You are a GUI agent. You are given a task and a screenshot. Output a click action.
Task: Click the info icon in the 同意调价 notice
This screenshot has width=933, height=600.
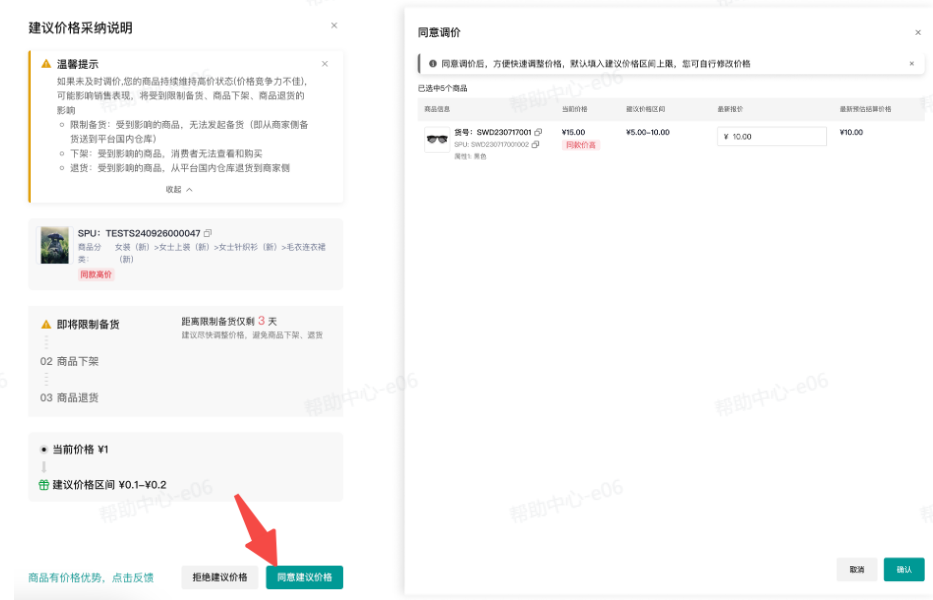426,63
